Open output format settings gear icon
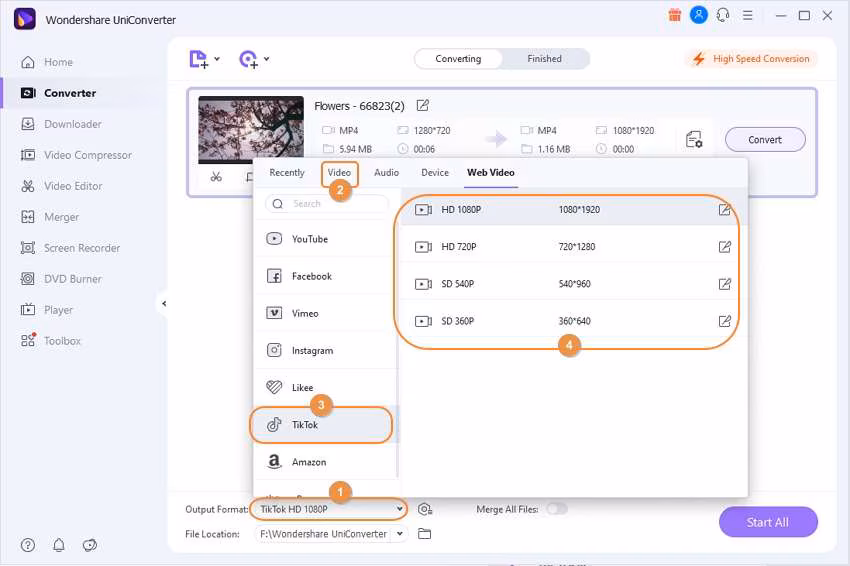Screen dimensions: 850x566 [x=425, y=509]
